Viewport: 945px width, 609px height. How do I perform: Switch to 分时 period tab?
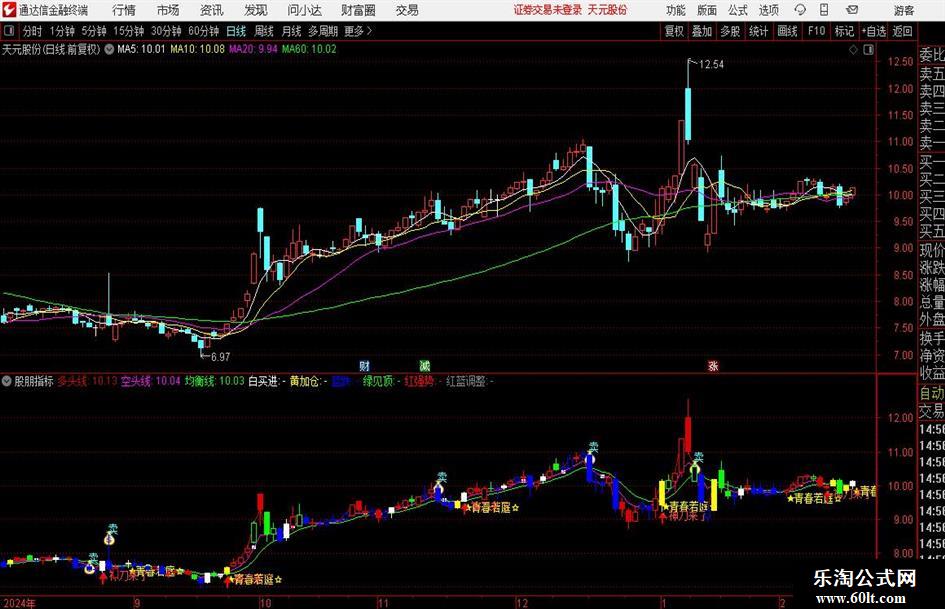coord(32,31)
